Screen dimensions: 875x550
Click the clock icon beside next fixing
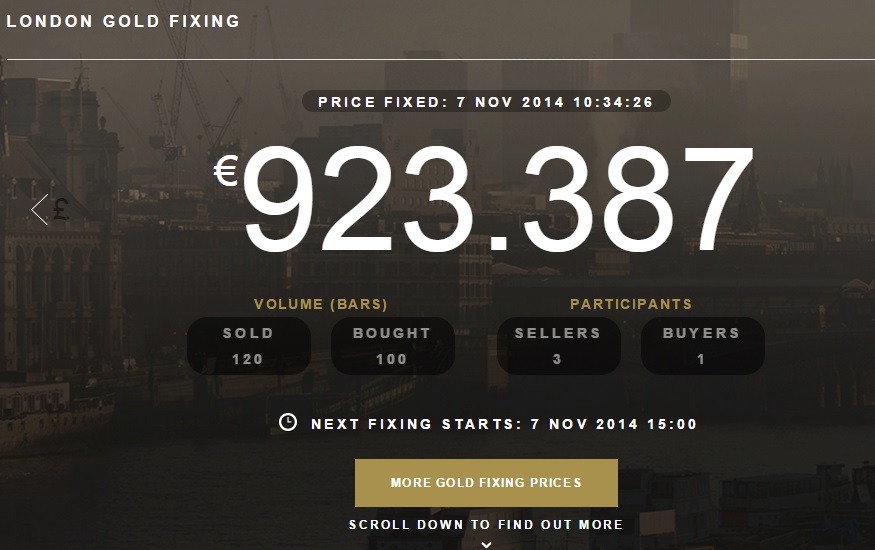tap(288, 422)
